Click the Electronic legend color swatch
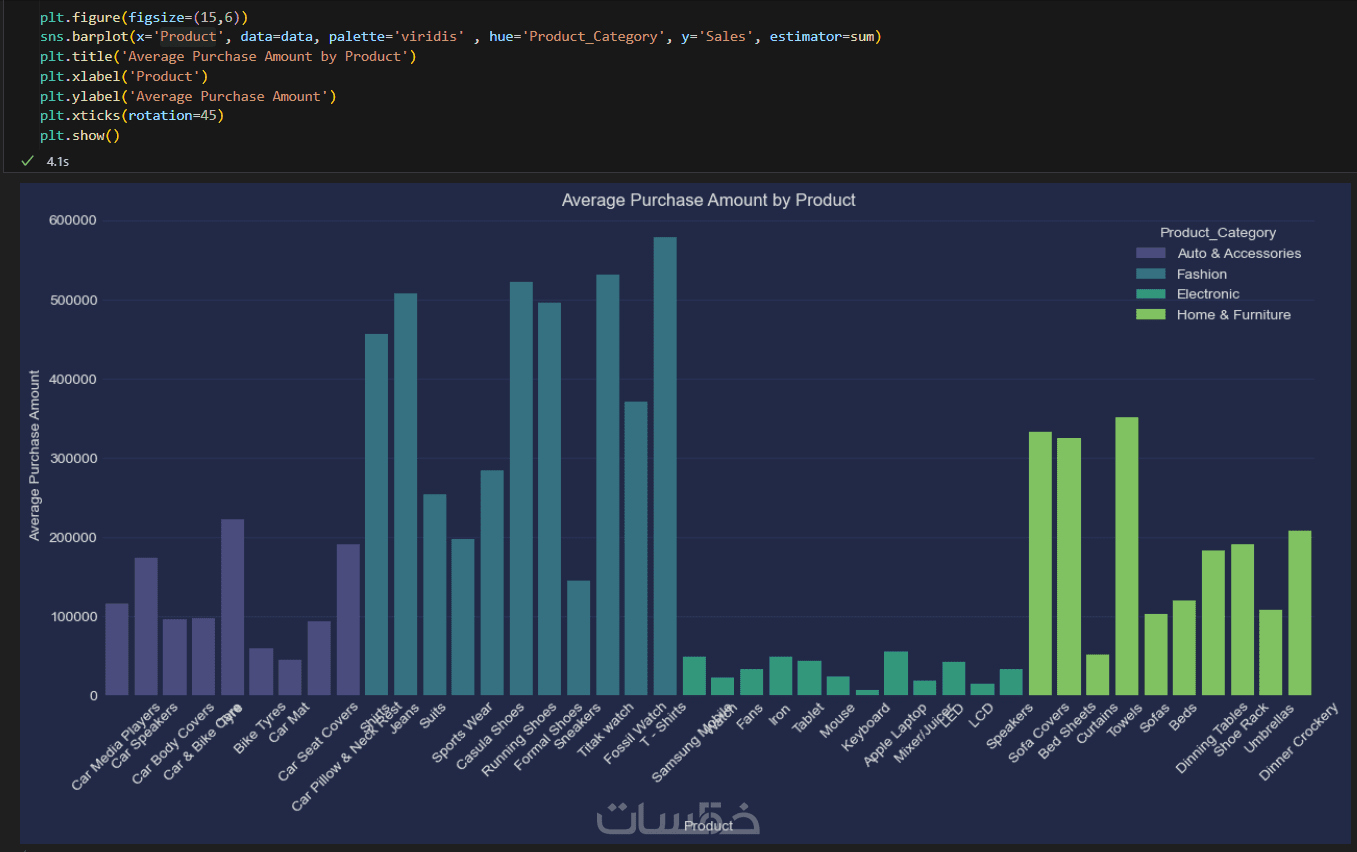This screenshot has width=1357, height=852. pyautogui.click(x=1150, y=294)
